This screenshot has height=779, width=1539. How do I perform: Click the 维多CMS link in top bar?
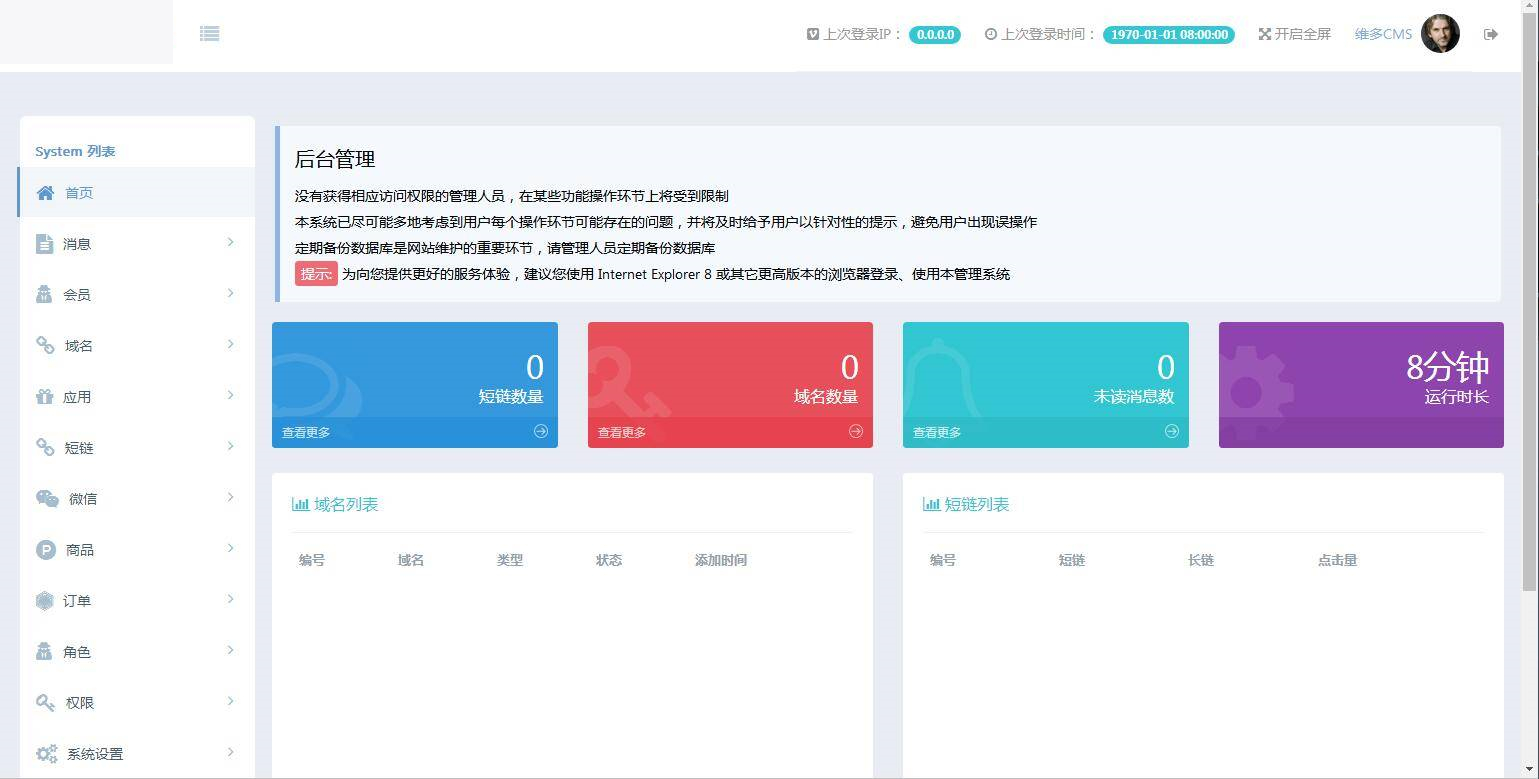pos(1383,33)
